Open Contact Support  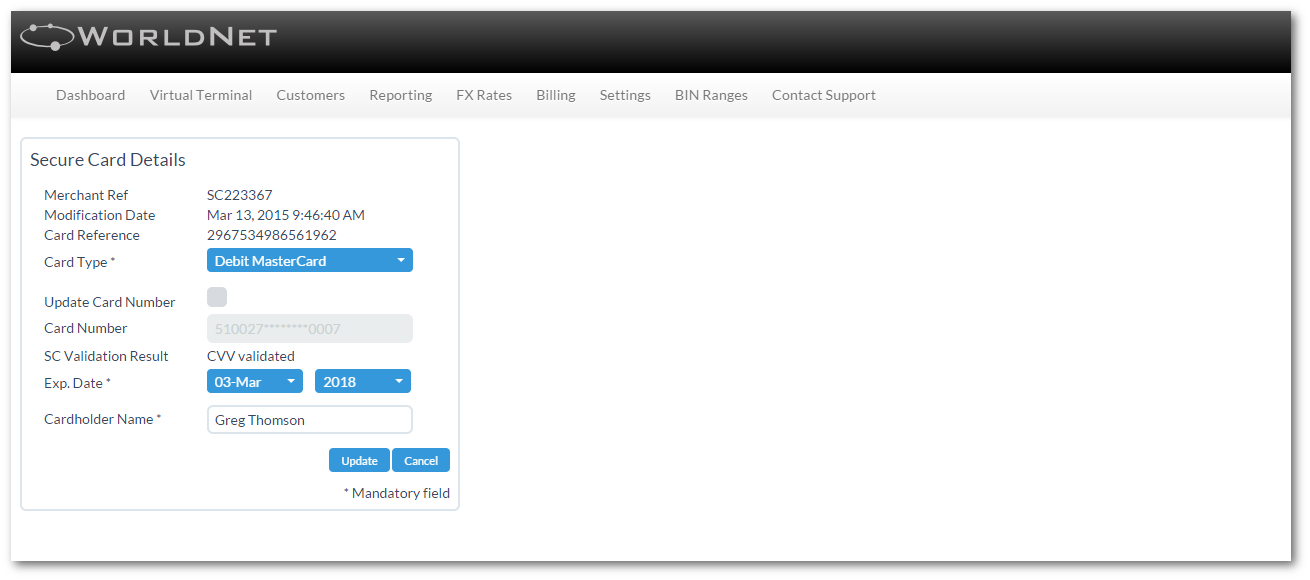823,96
